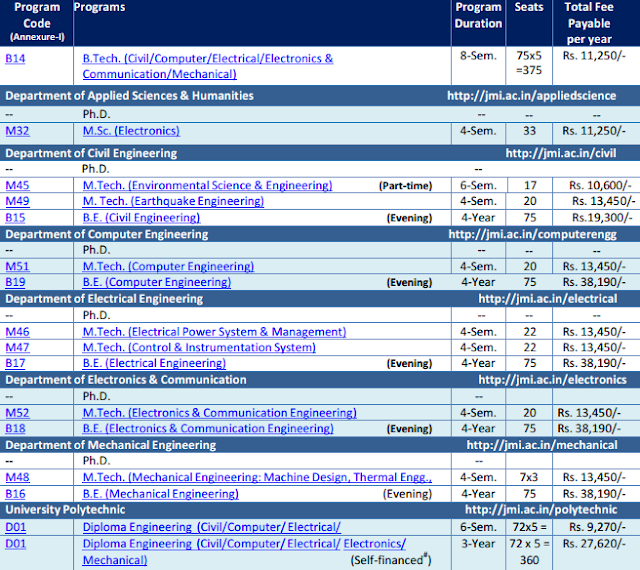Screen dimensions: 640x570
Task: Open M.Tech. (Mechanical Engineering: Machine Design link
Action: [x=257, y=477]
